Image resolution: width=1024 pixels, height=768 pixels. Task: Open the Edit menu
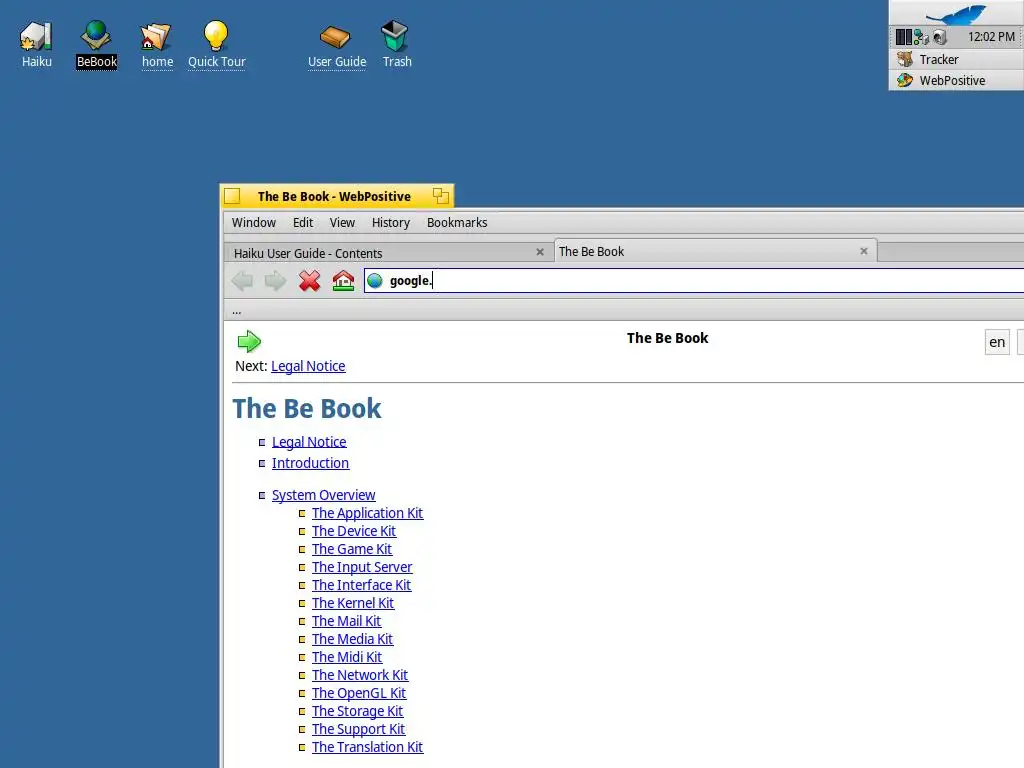pyautogui.click(x=302, y=223)
